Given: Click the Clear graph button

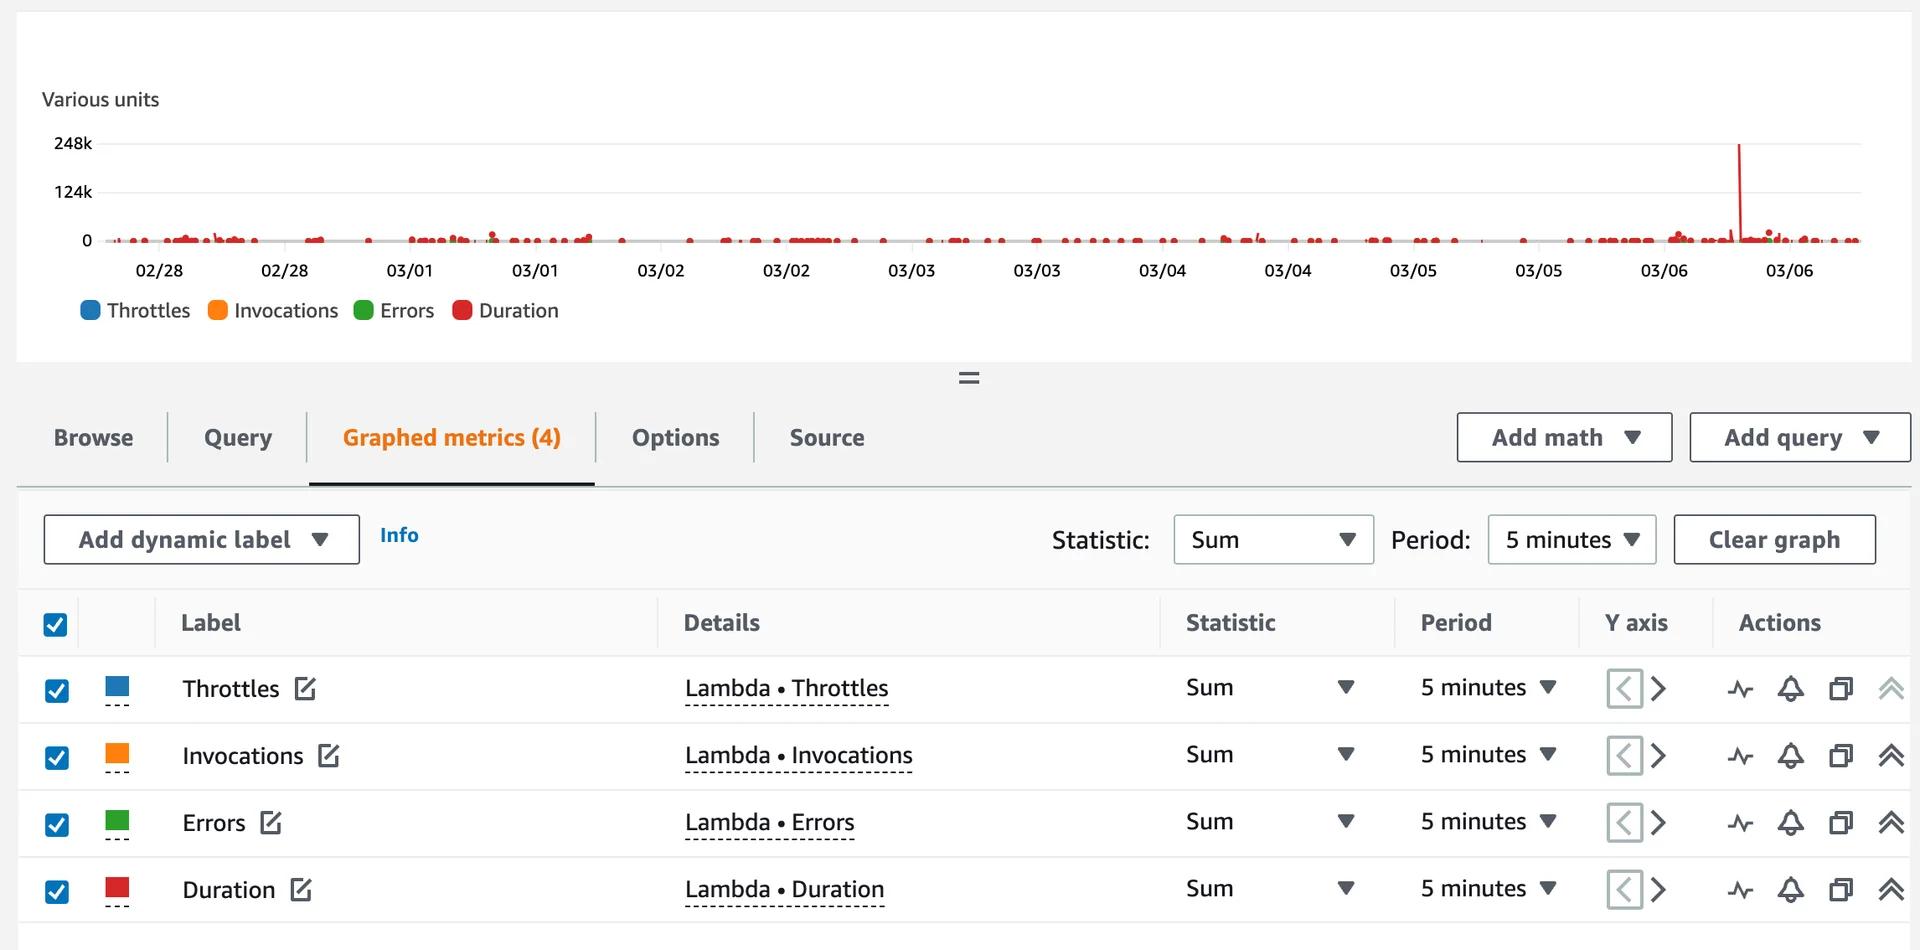Looking at the screenshot, I should pos(1774,539).
